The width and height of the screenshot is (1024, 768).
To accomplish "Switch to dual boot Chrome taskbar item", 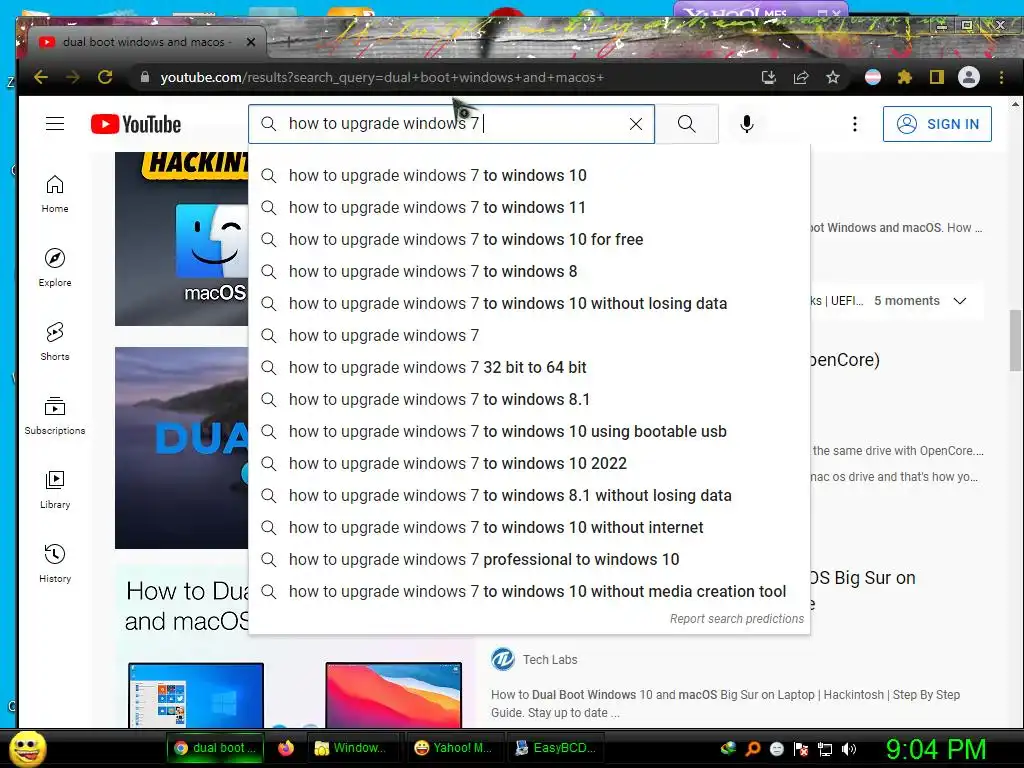I will [216, 748].
